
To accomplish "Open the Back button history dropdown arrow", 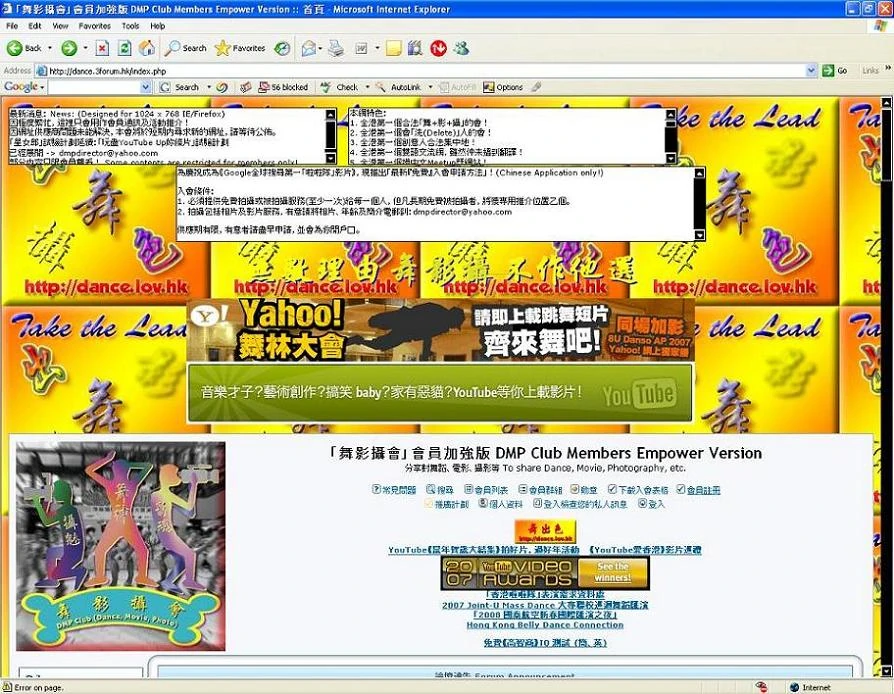I will [x=50, y=48].
